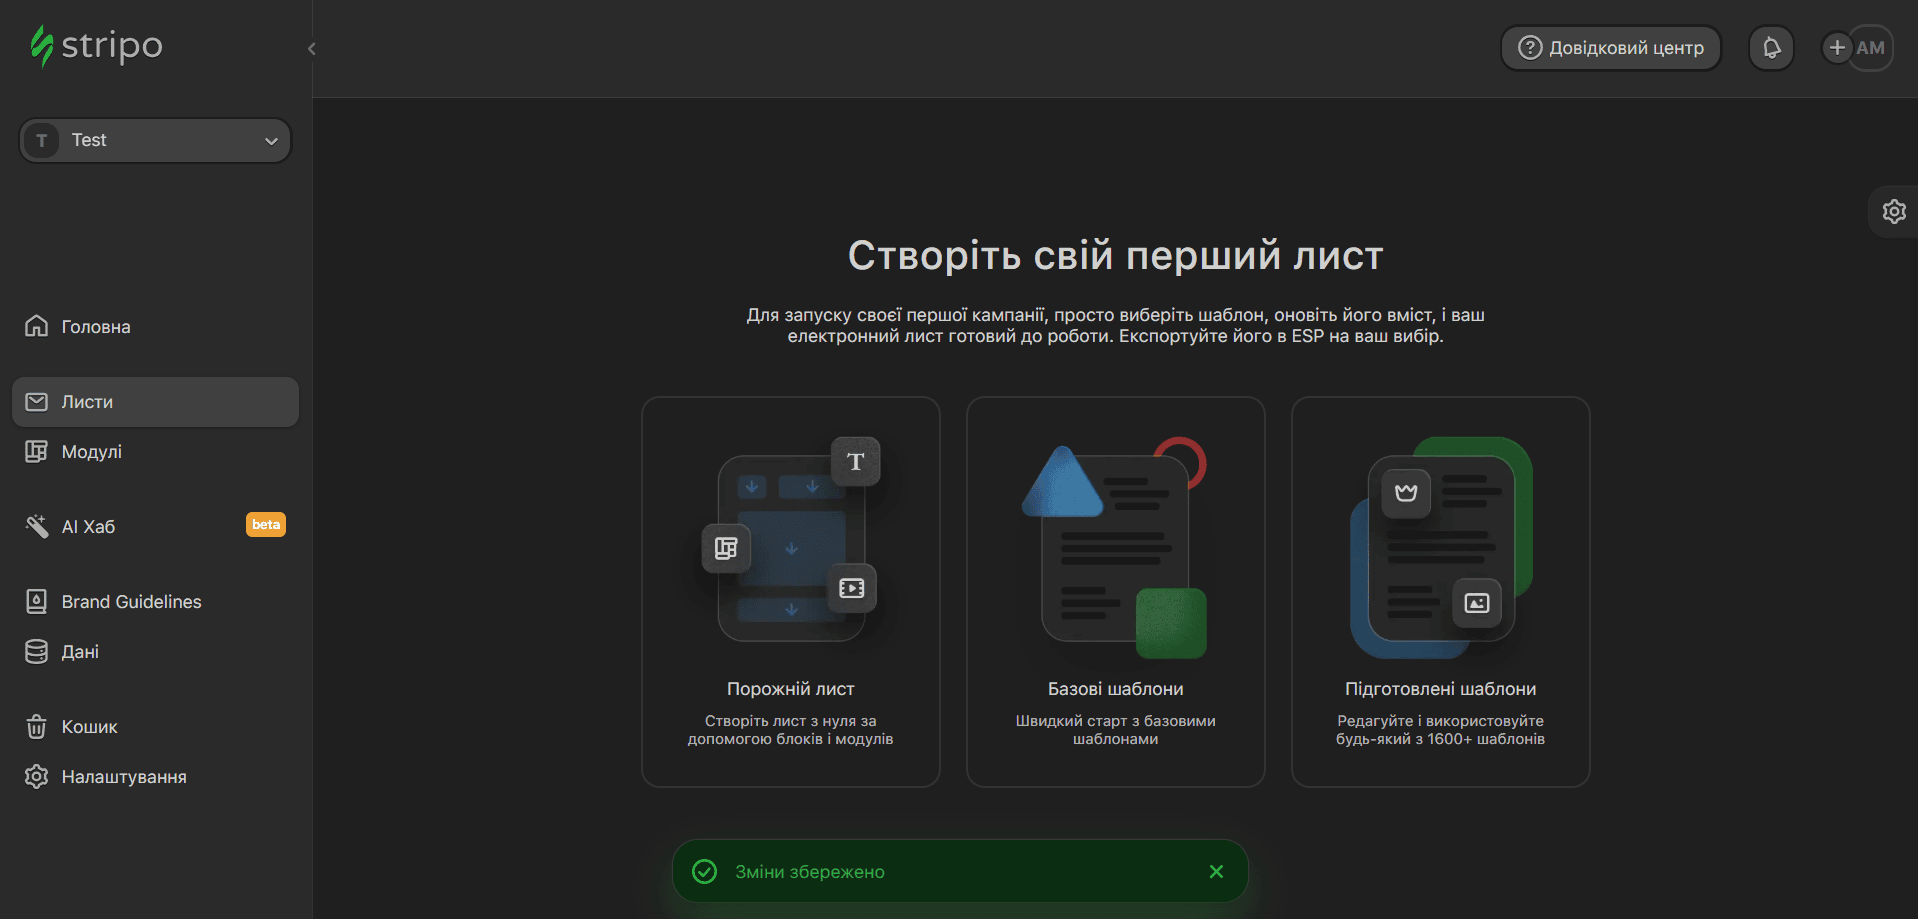Click the Дані database icon
This screenshot has height=919, width=1918.
pos(36,652)
